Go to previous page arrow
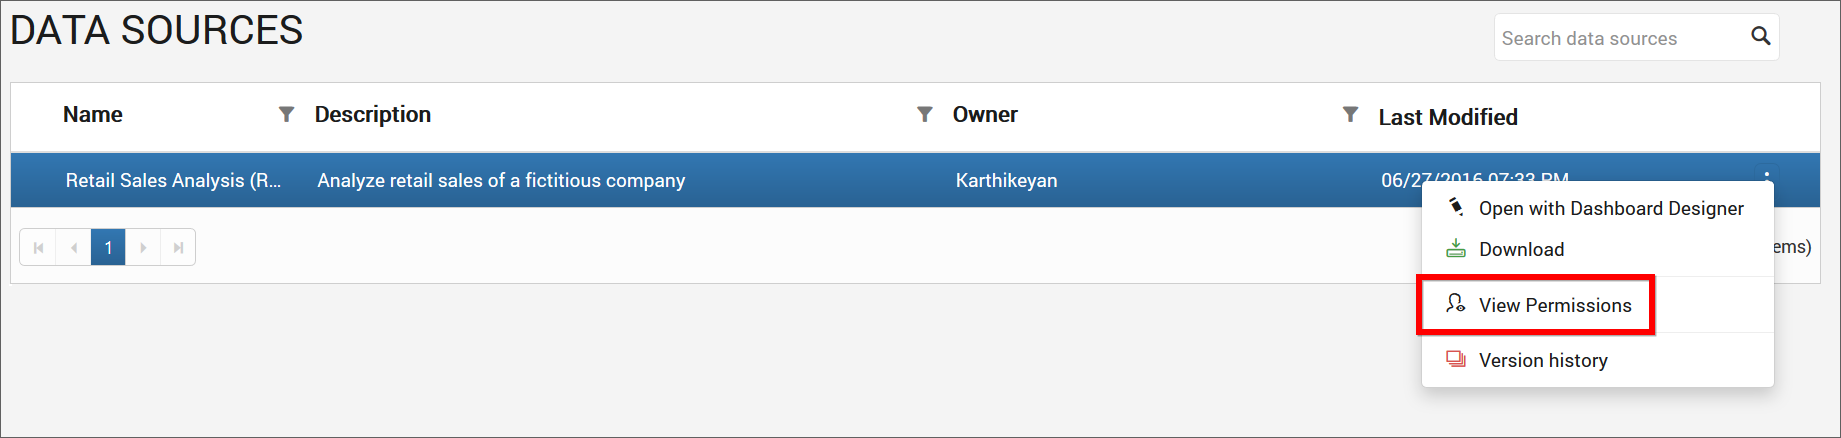The height and width of the screenshot is (438, 1841). click(74, 247)
